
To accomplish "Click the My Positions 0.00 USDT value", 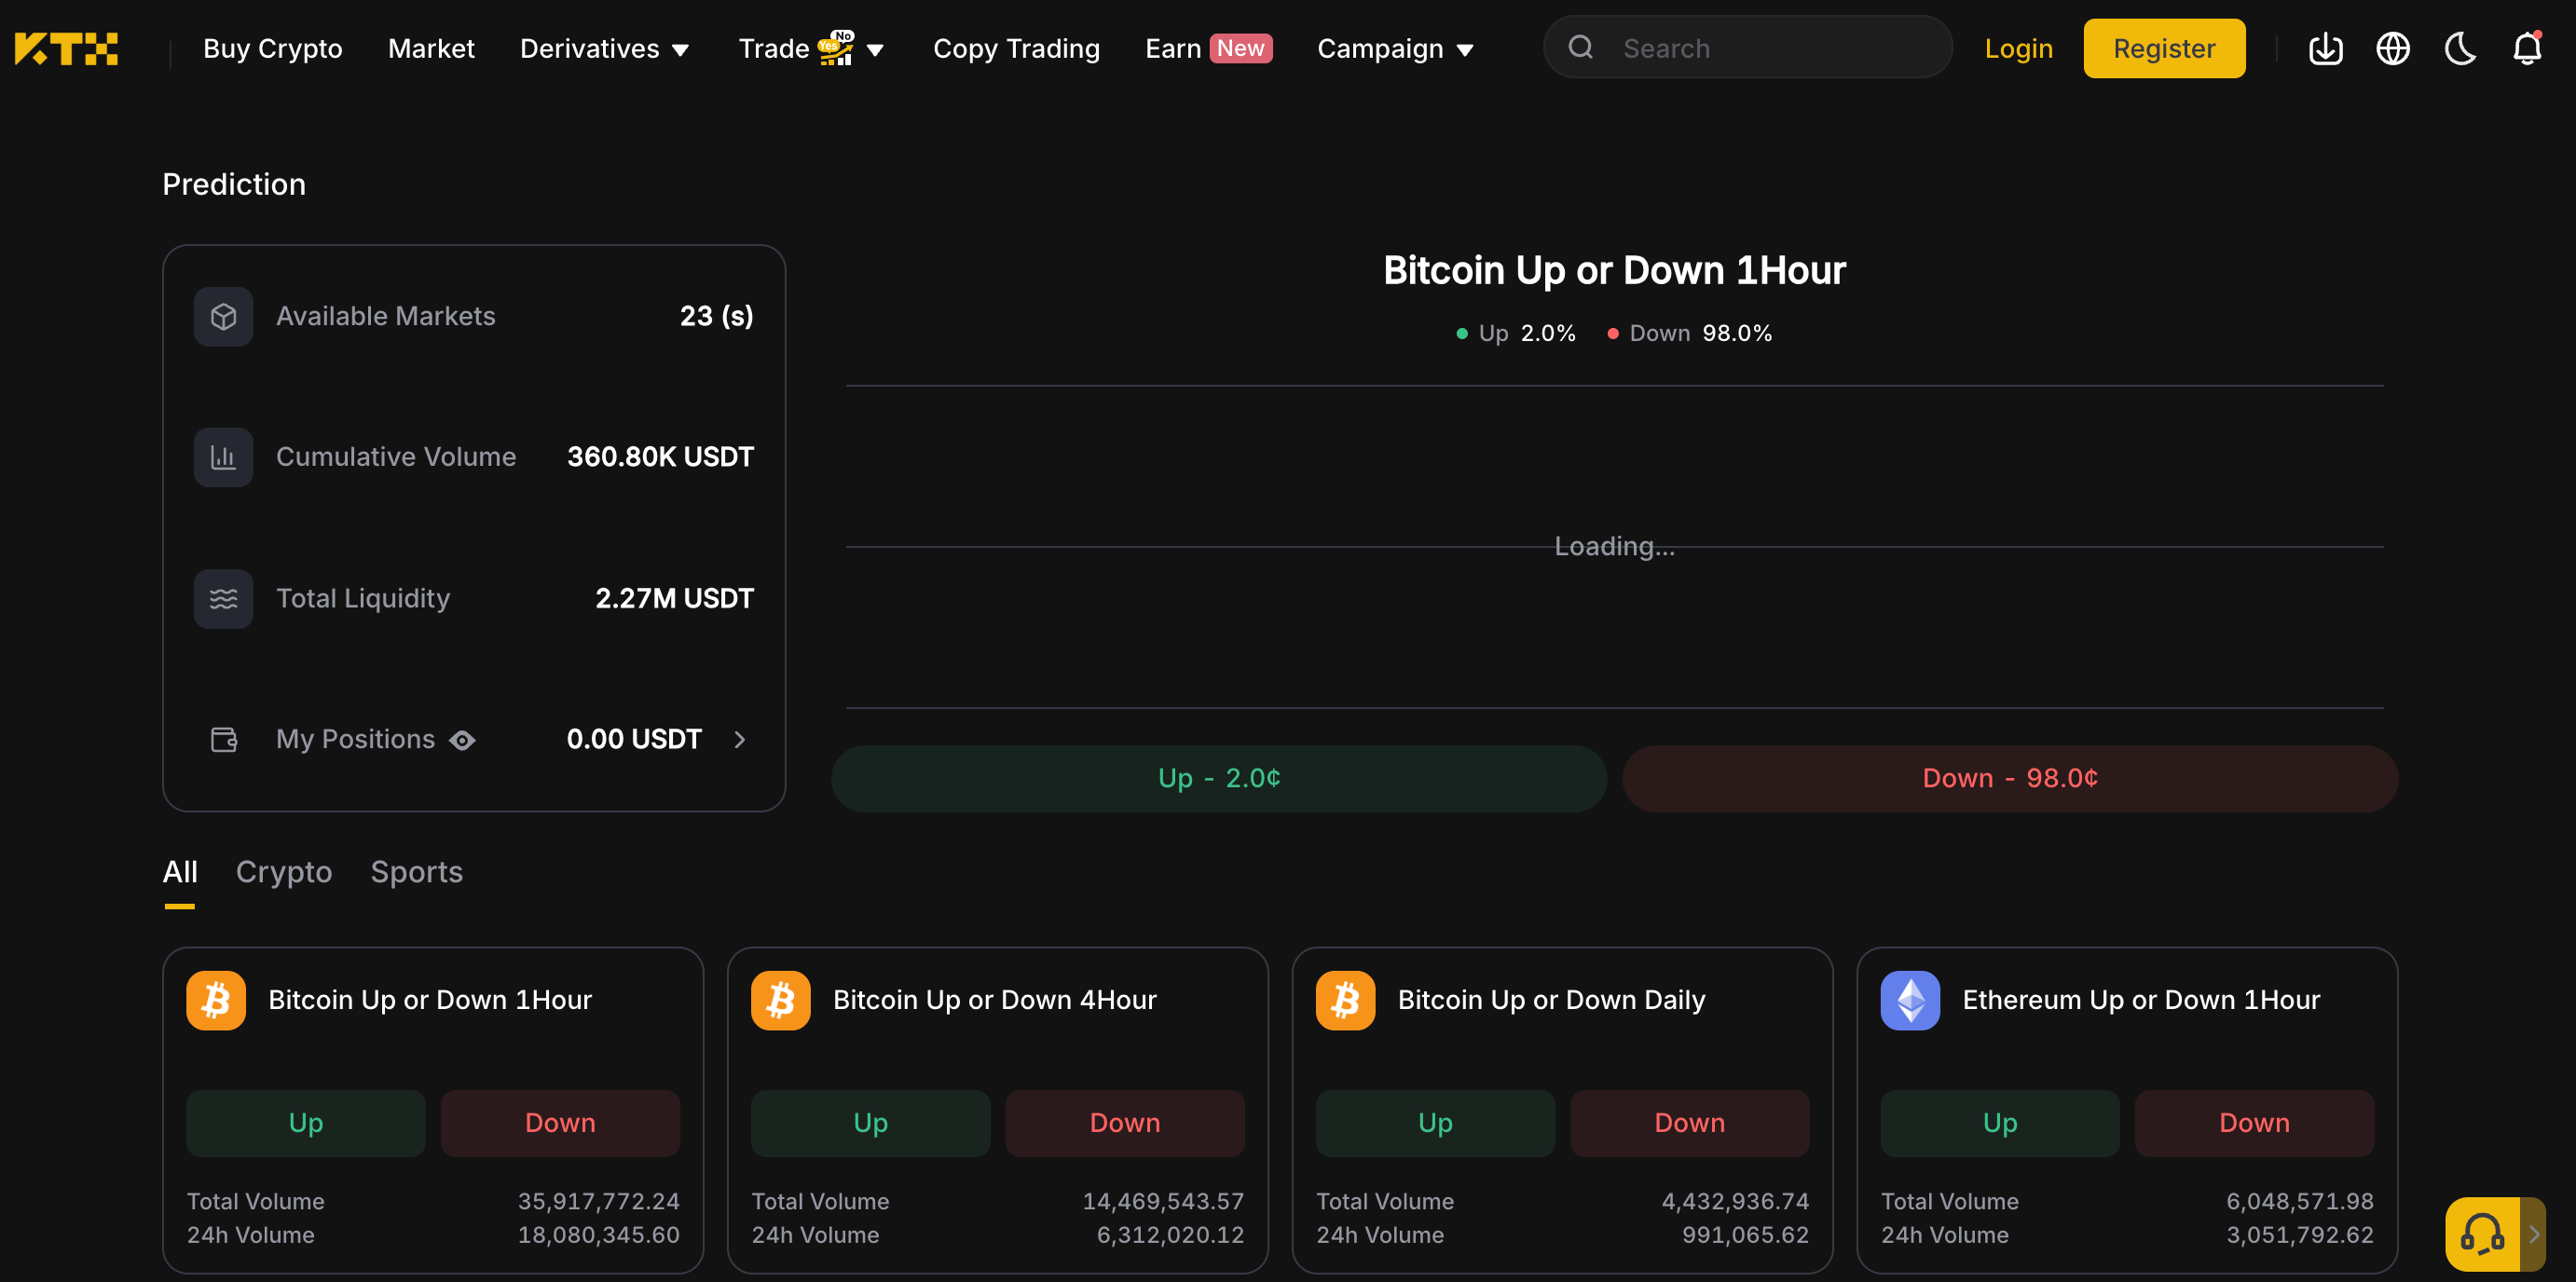I will click(634, 739).
